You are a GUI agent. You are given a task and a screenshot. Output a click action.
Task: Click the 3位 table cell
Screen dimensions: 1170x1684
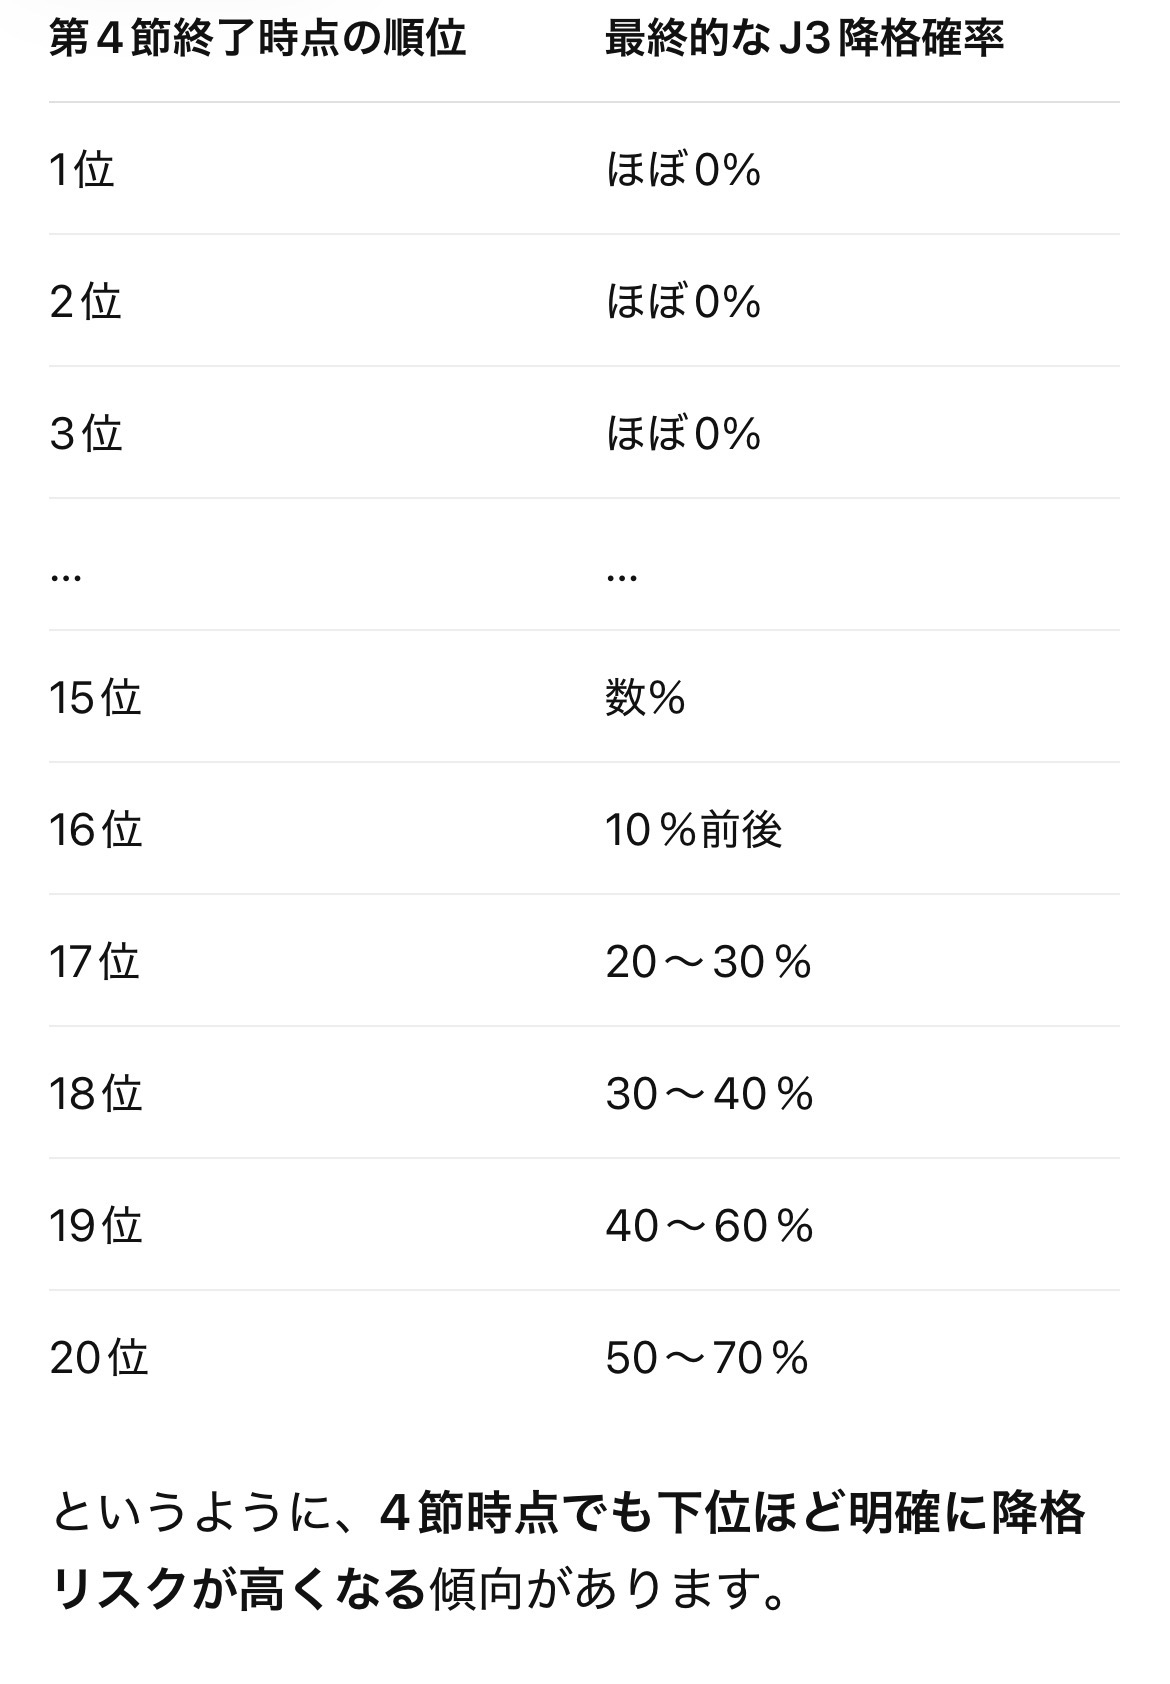tap(85, 433)
